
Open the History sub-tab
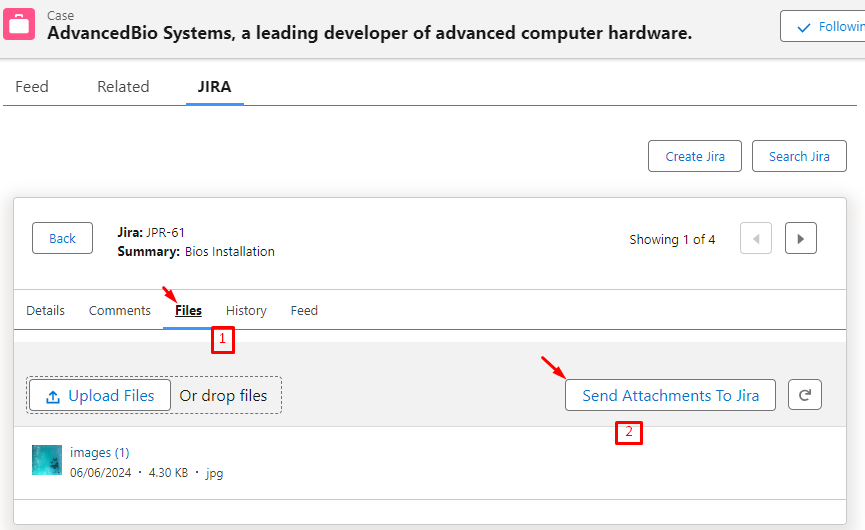[246, 310]
